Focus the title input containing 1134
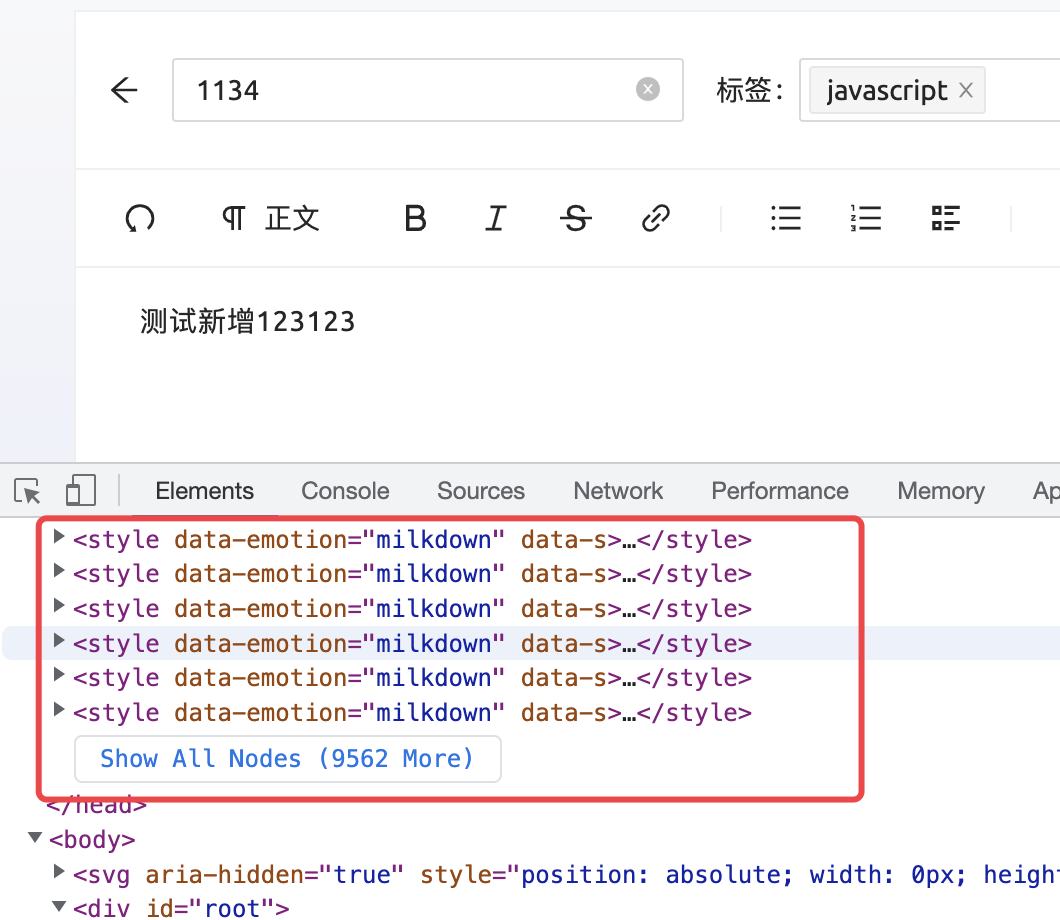 [427, 90]
